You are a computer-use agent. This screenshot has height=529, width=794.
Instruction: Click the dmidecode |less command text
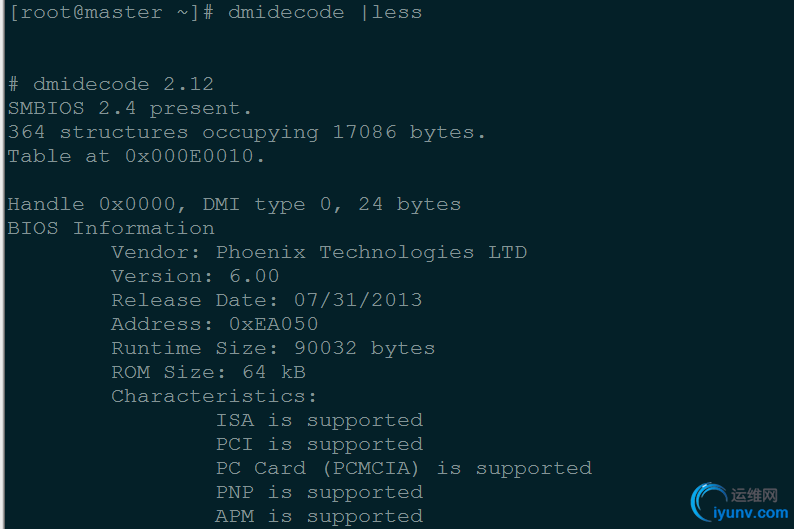pyautogui.click(x=325, y=12)
